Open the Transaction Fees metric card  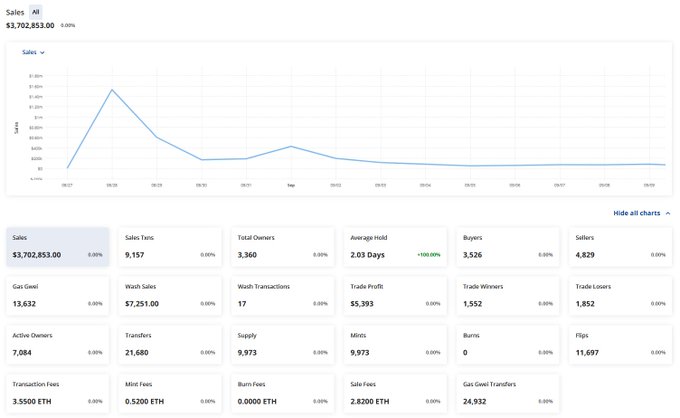[57, 394]
